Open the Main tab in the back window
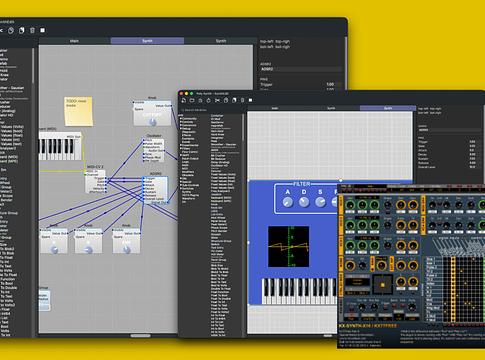The height and width of the screenshot is (360, 485). (74, 41)
